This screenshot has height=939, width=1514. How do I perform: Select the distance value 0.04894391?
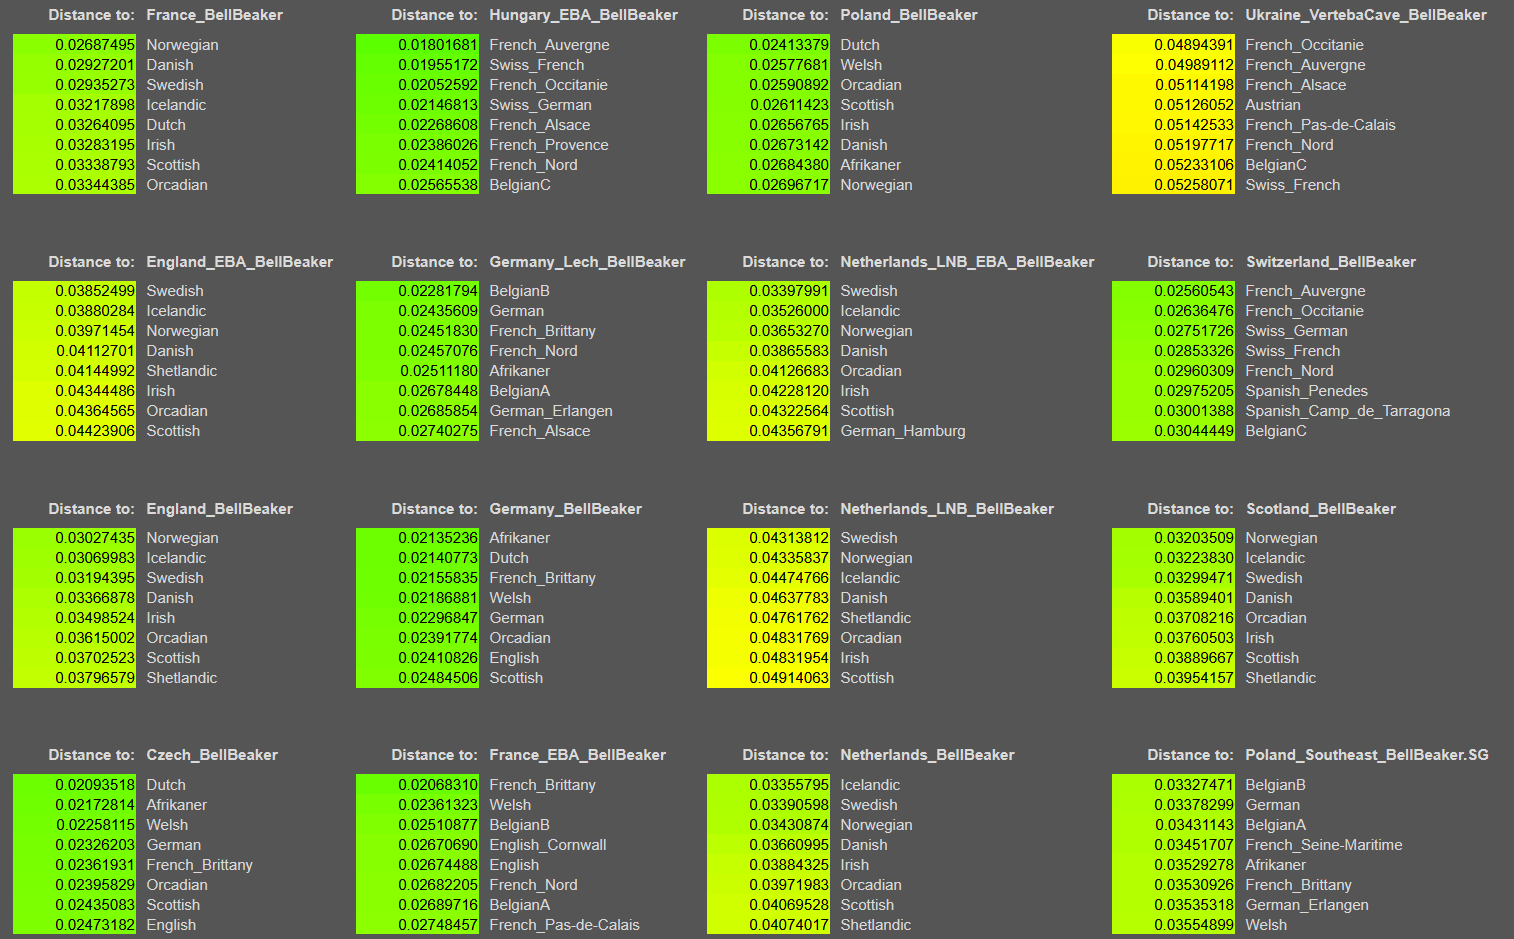click(1194, 45)
